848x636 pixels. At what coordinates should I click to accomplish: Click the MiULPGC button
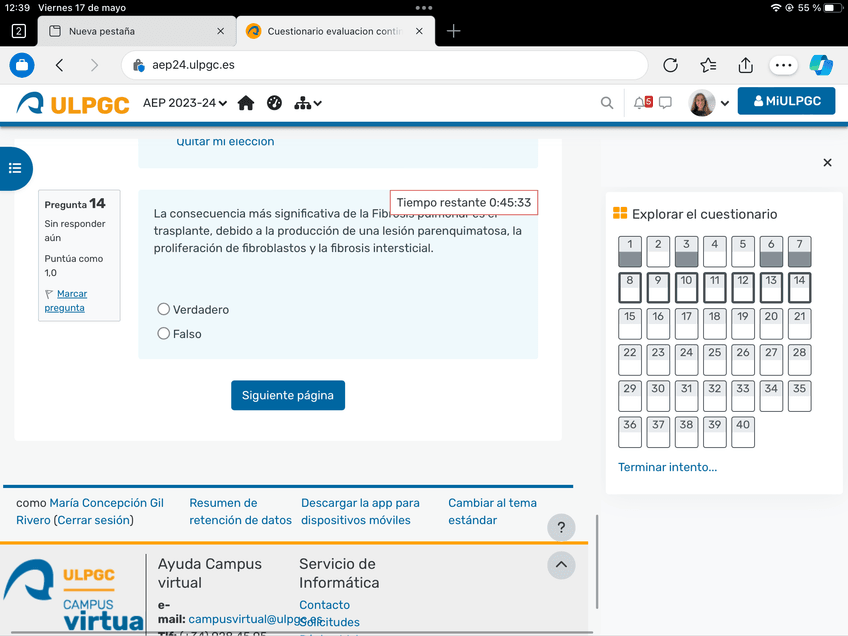coord(786,101)
